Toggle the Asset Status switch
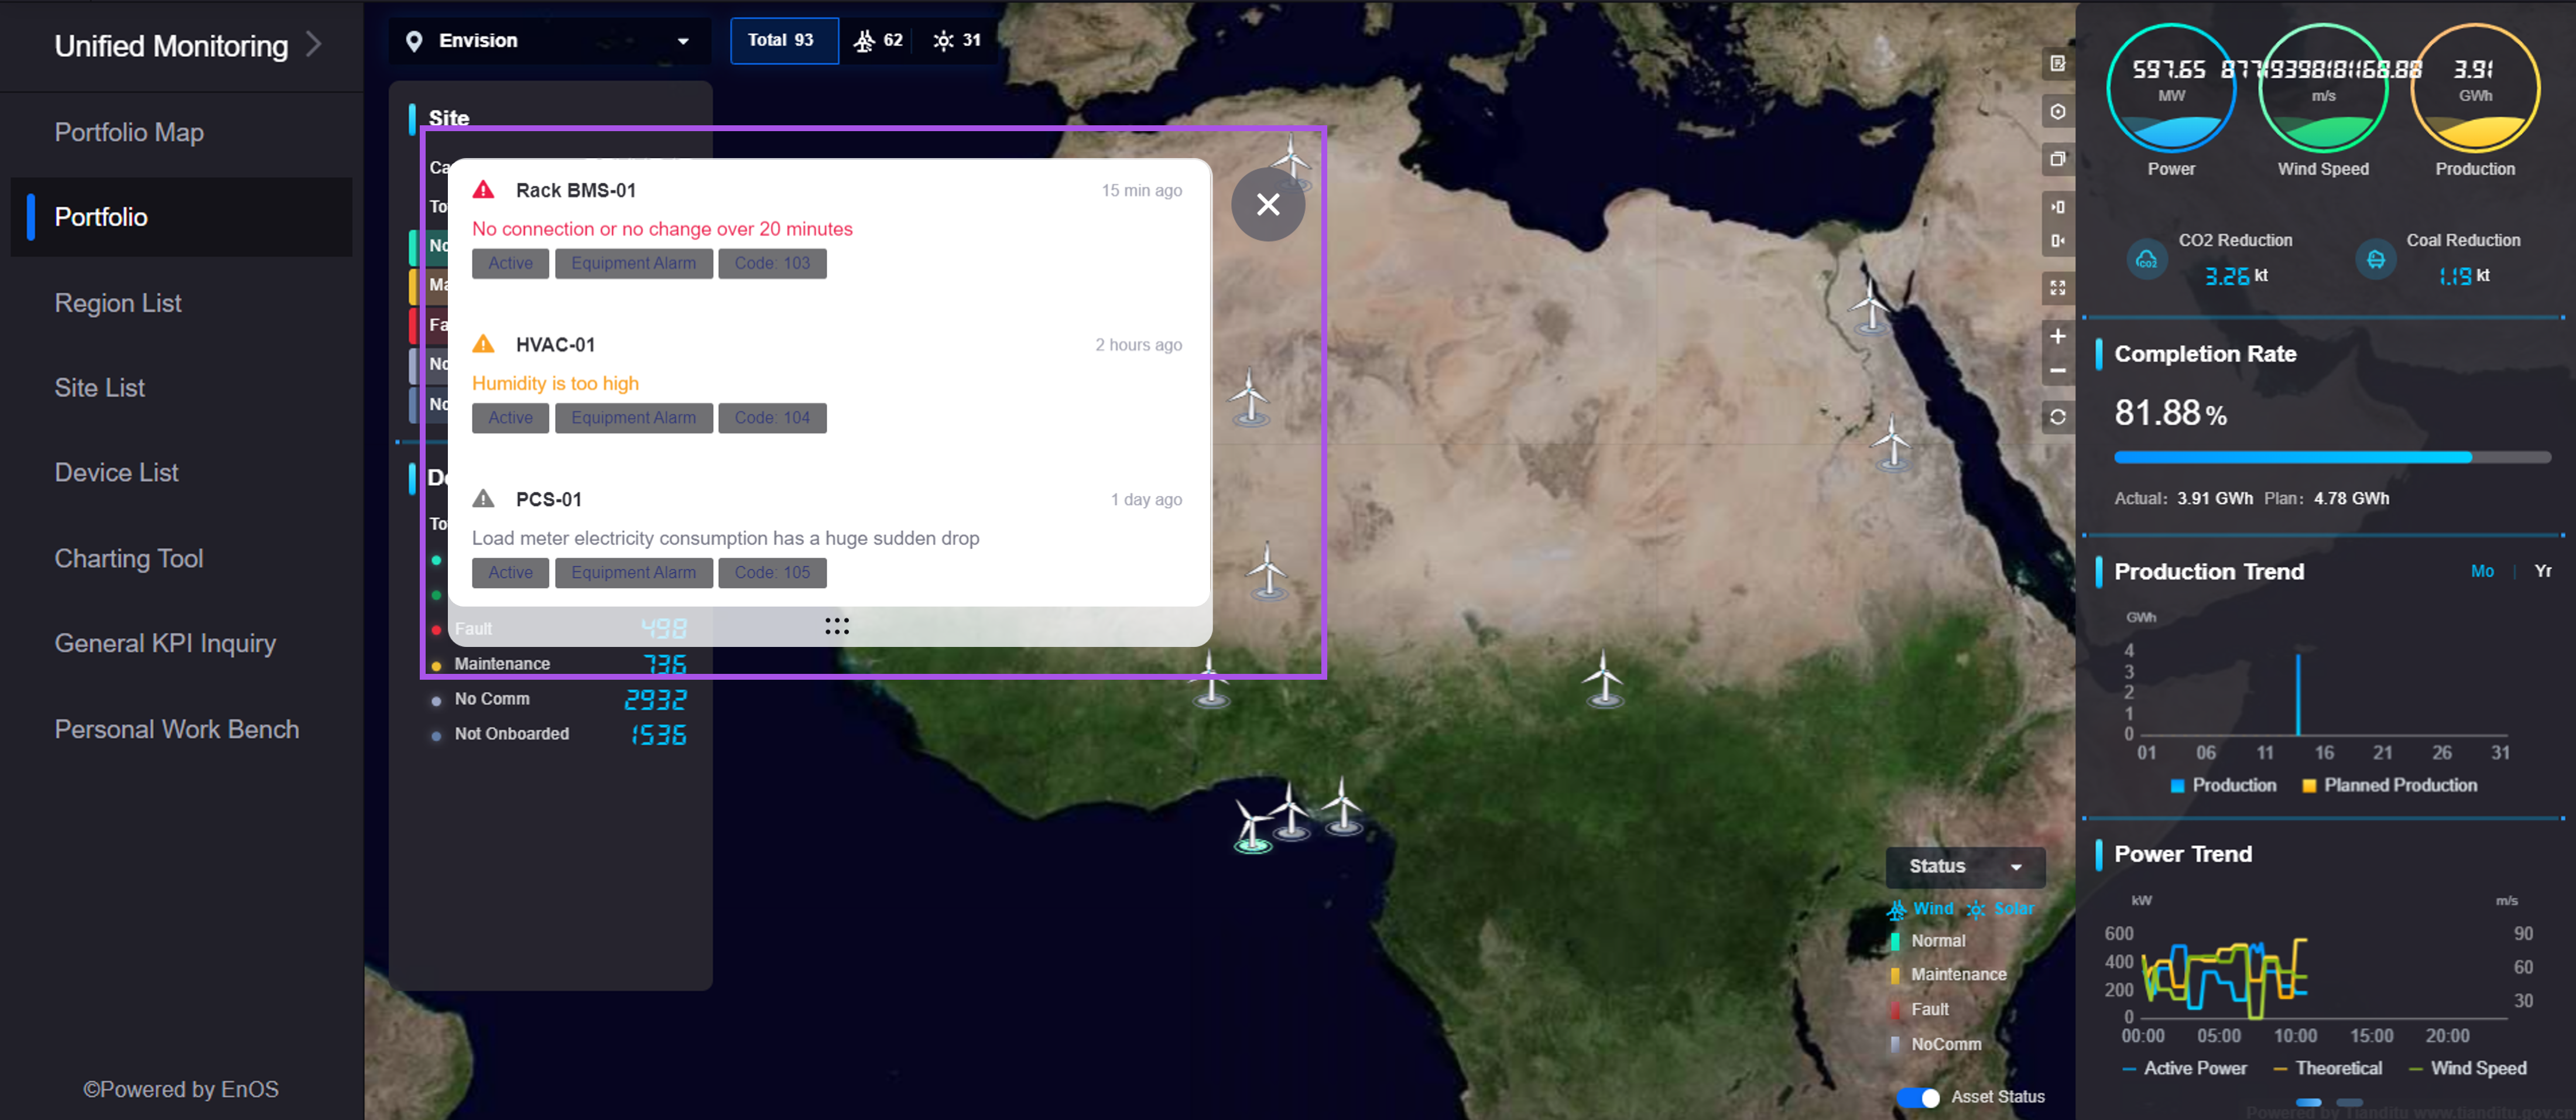Image resolution: width=2576 pixels, height=1120 pixels. point(1917,1097)
